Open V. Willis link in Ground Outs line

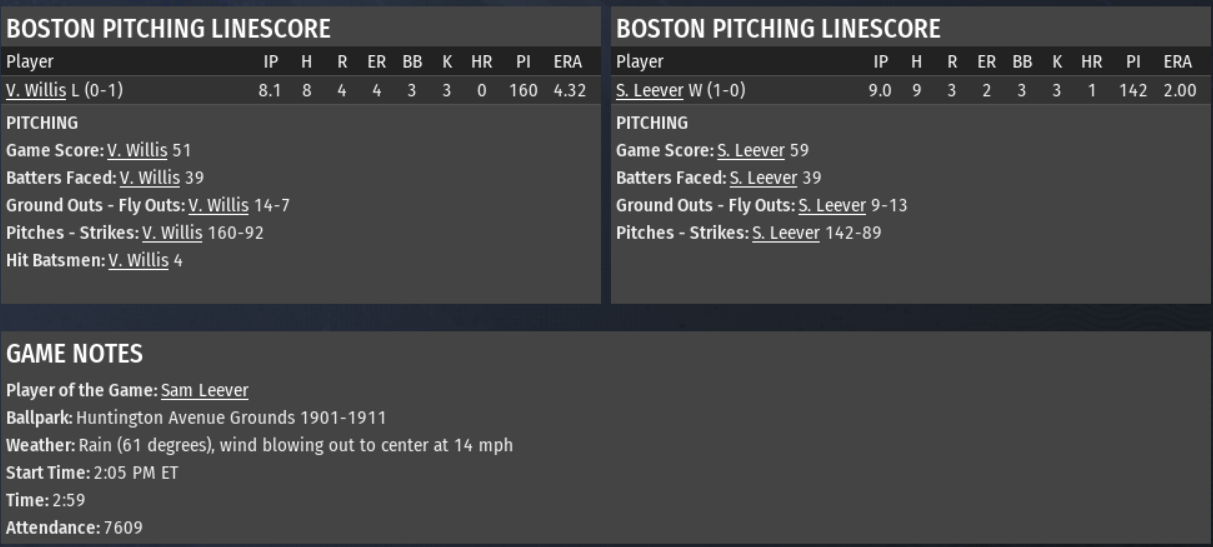tap(218, 206)
